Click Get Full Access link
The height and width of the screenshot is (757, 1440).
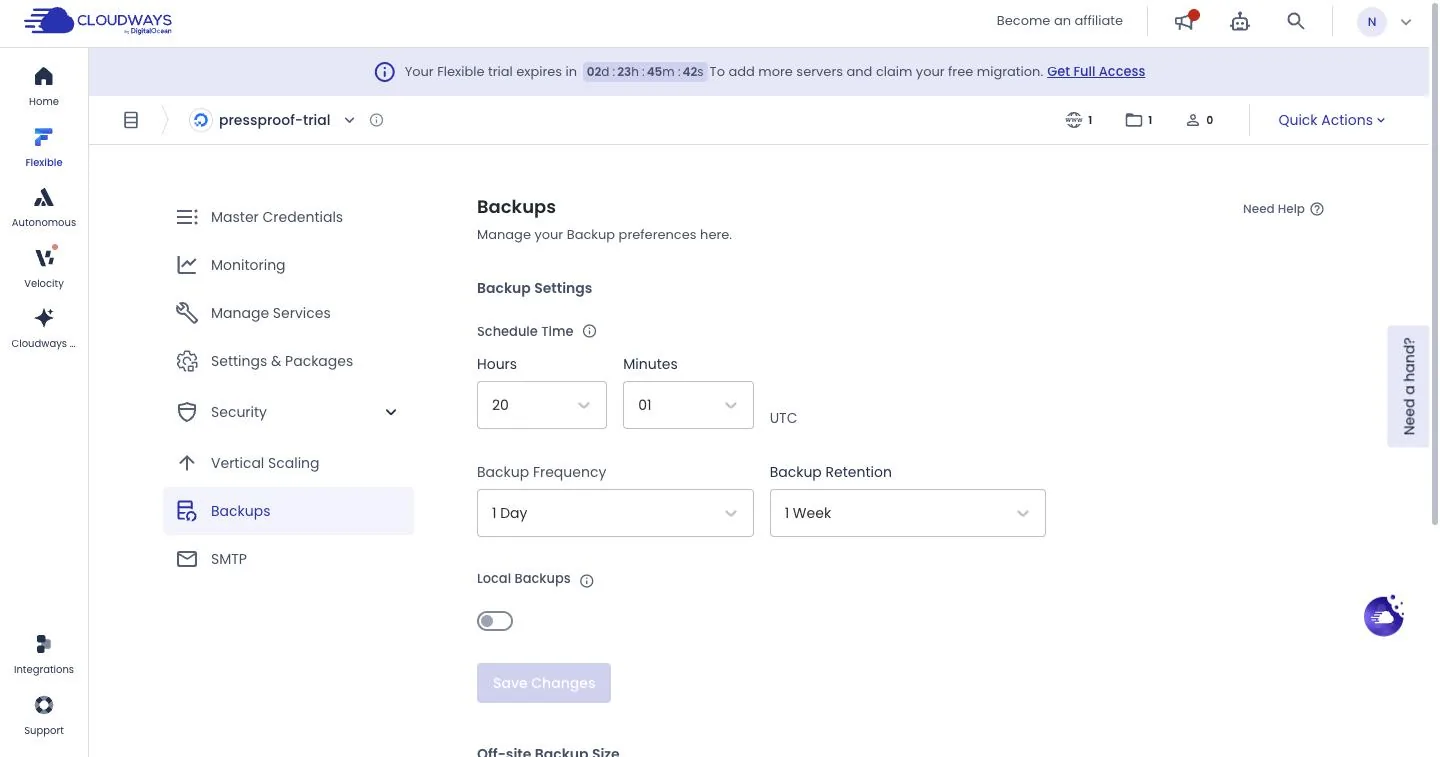click(1096, 72)
